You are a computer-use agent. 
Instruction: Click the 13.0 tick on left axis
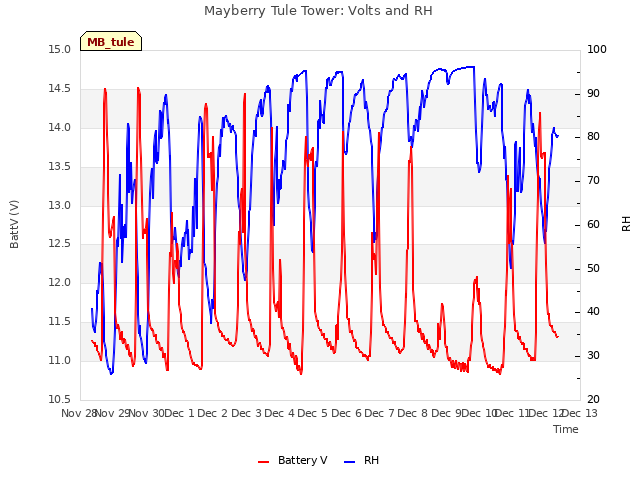pyautogui.click(x=59, y=205)
